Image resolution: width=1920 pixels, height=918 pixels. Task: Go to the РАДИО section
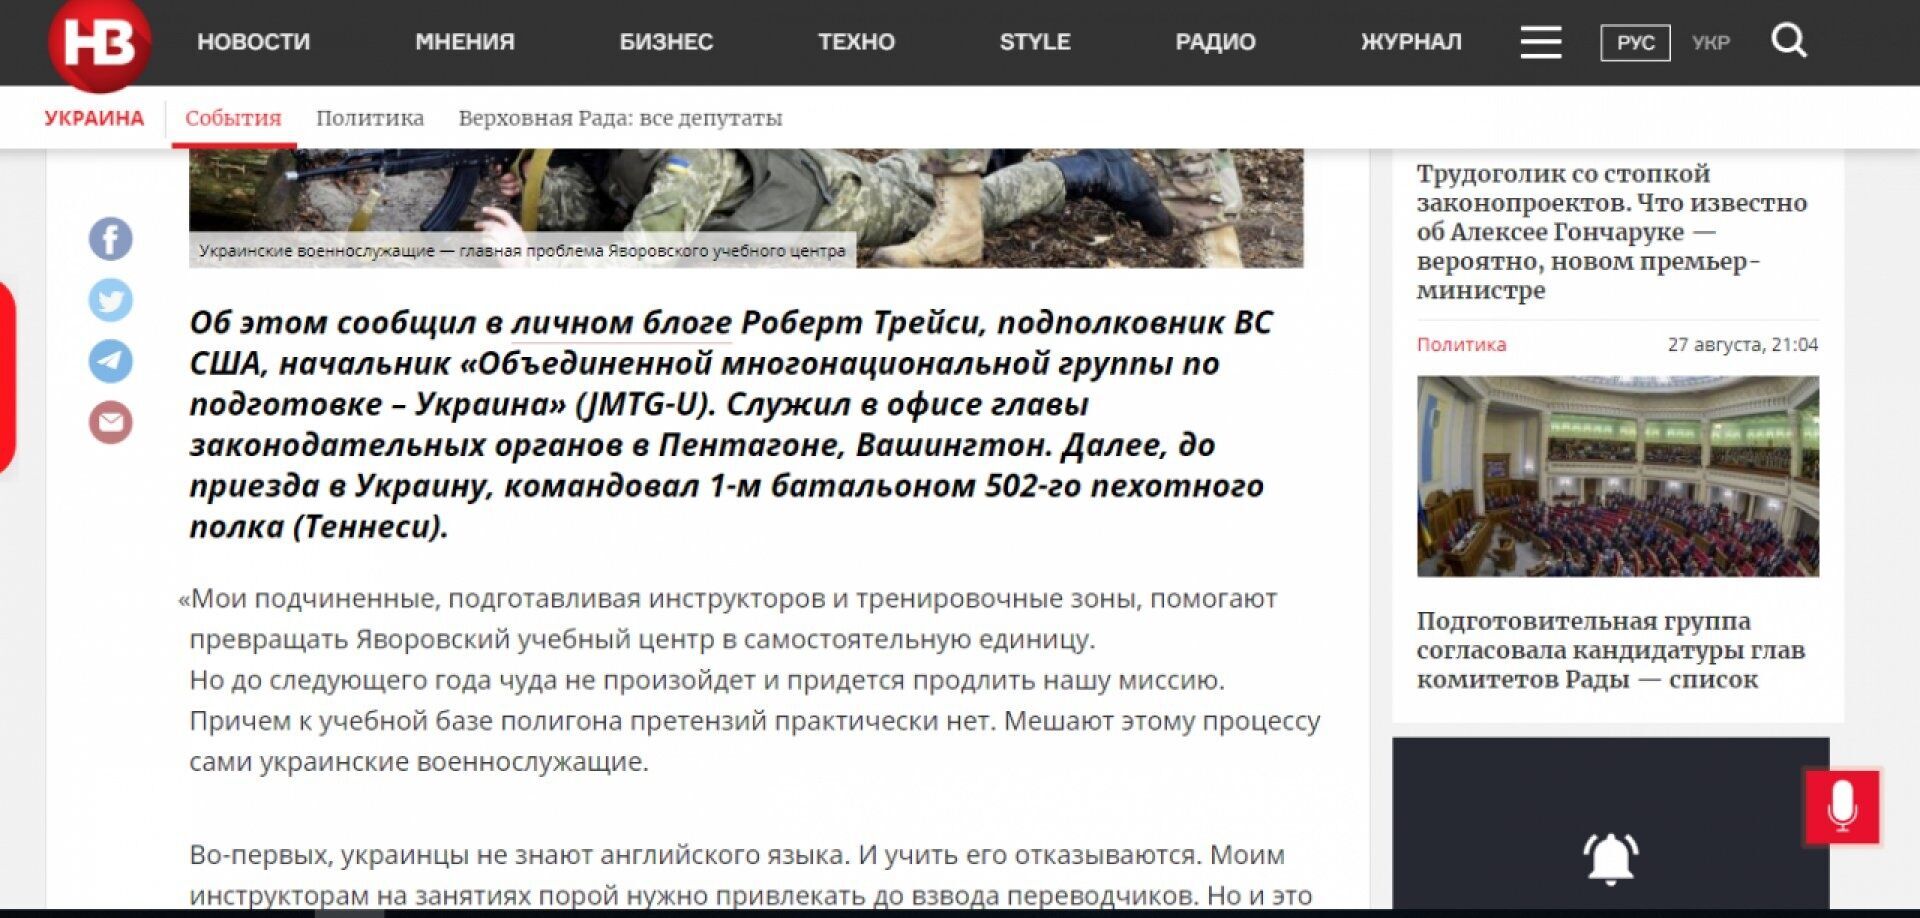pyautogui.click(x=1215, y=42)
